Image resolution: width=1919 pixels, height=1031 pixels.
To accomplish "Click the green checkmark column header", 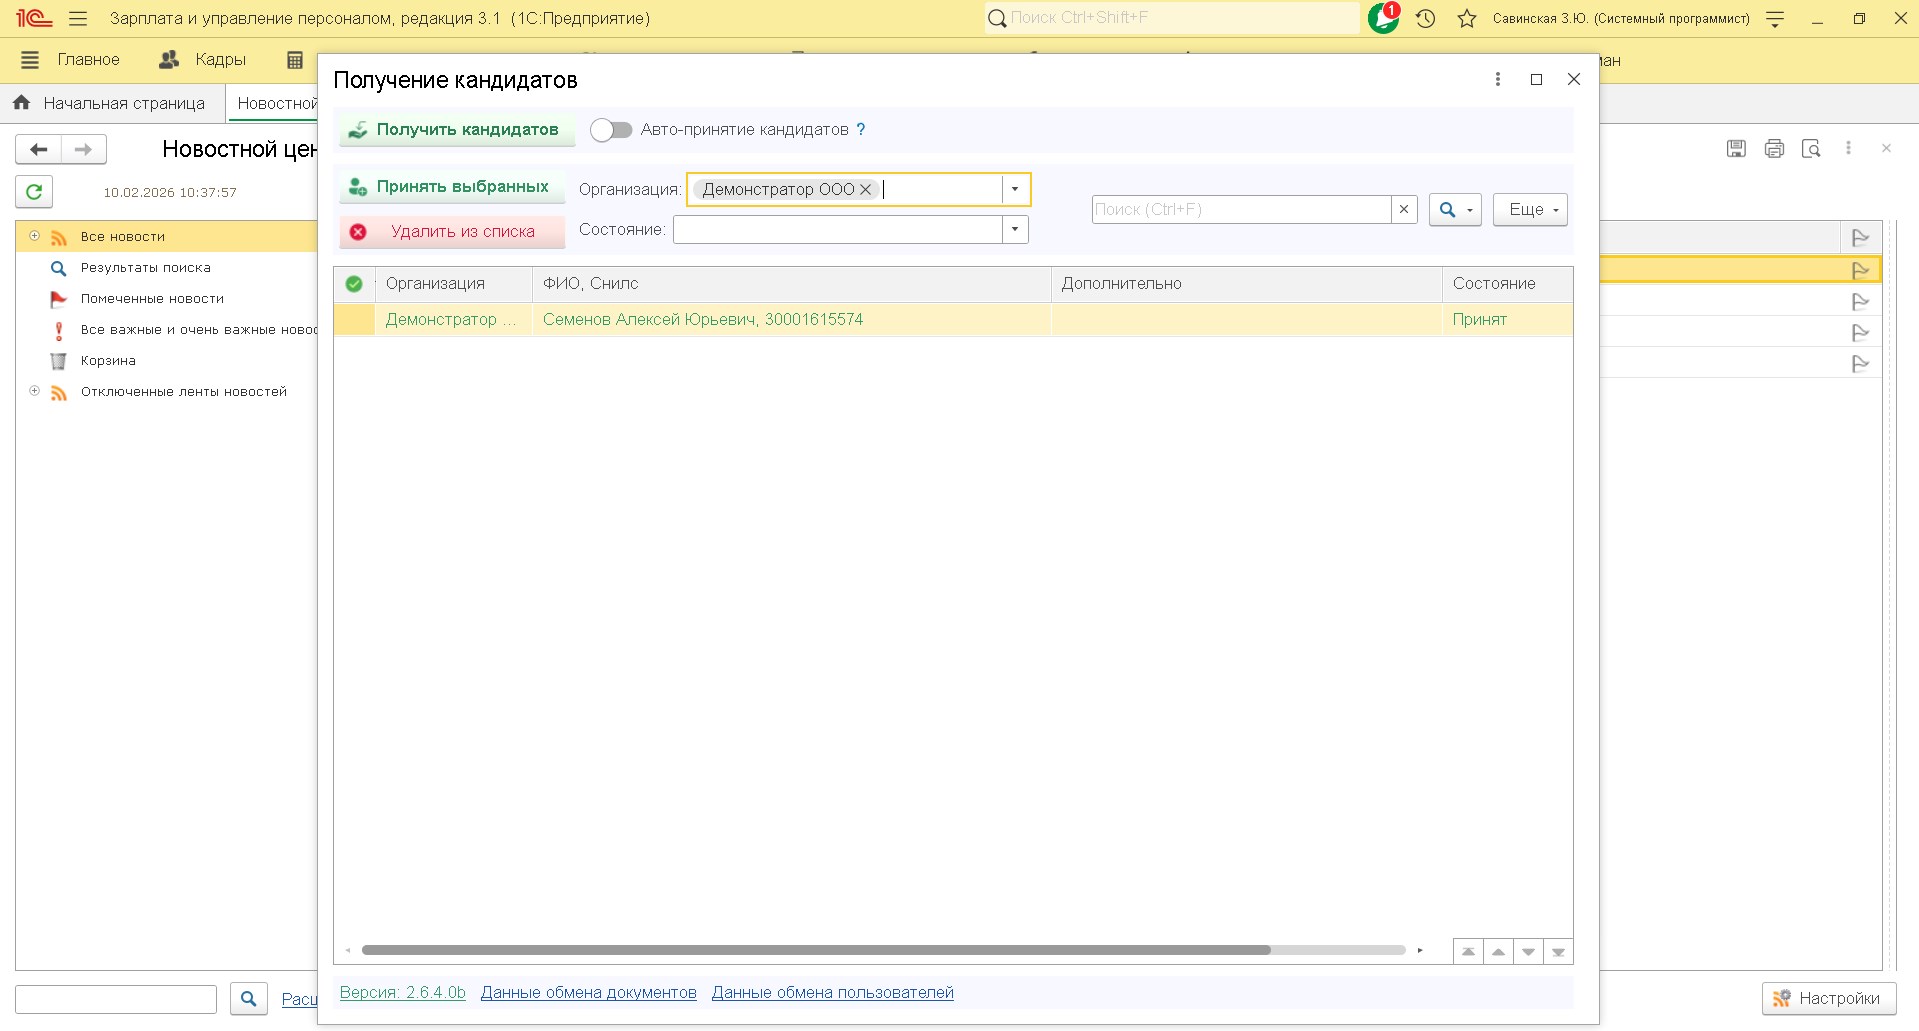I will coord(354,284).
